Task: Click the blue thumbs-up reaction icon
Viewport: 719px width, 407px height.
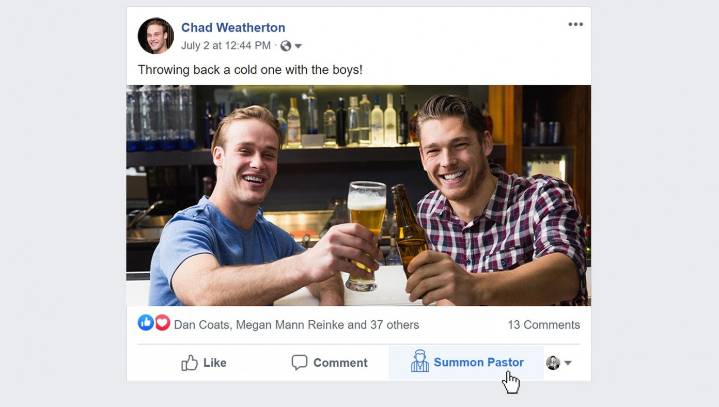Action: (x=146, y=323)
